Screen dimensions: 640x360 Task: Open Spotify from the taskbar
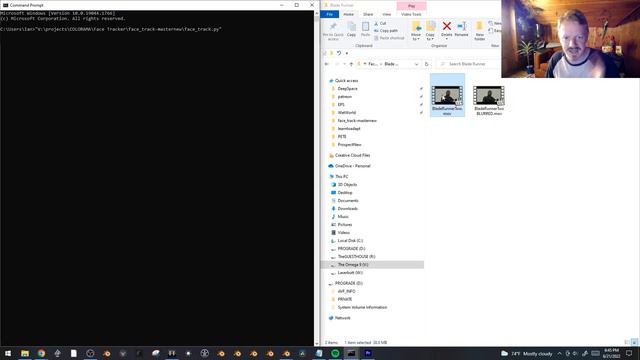pyautogui.click(x=335, y=353)
